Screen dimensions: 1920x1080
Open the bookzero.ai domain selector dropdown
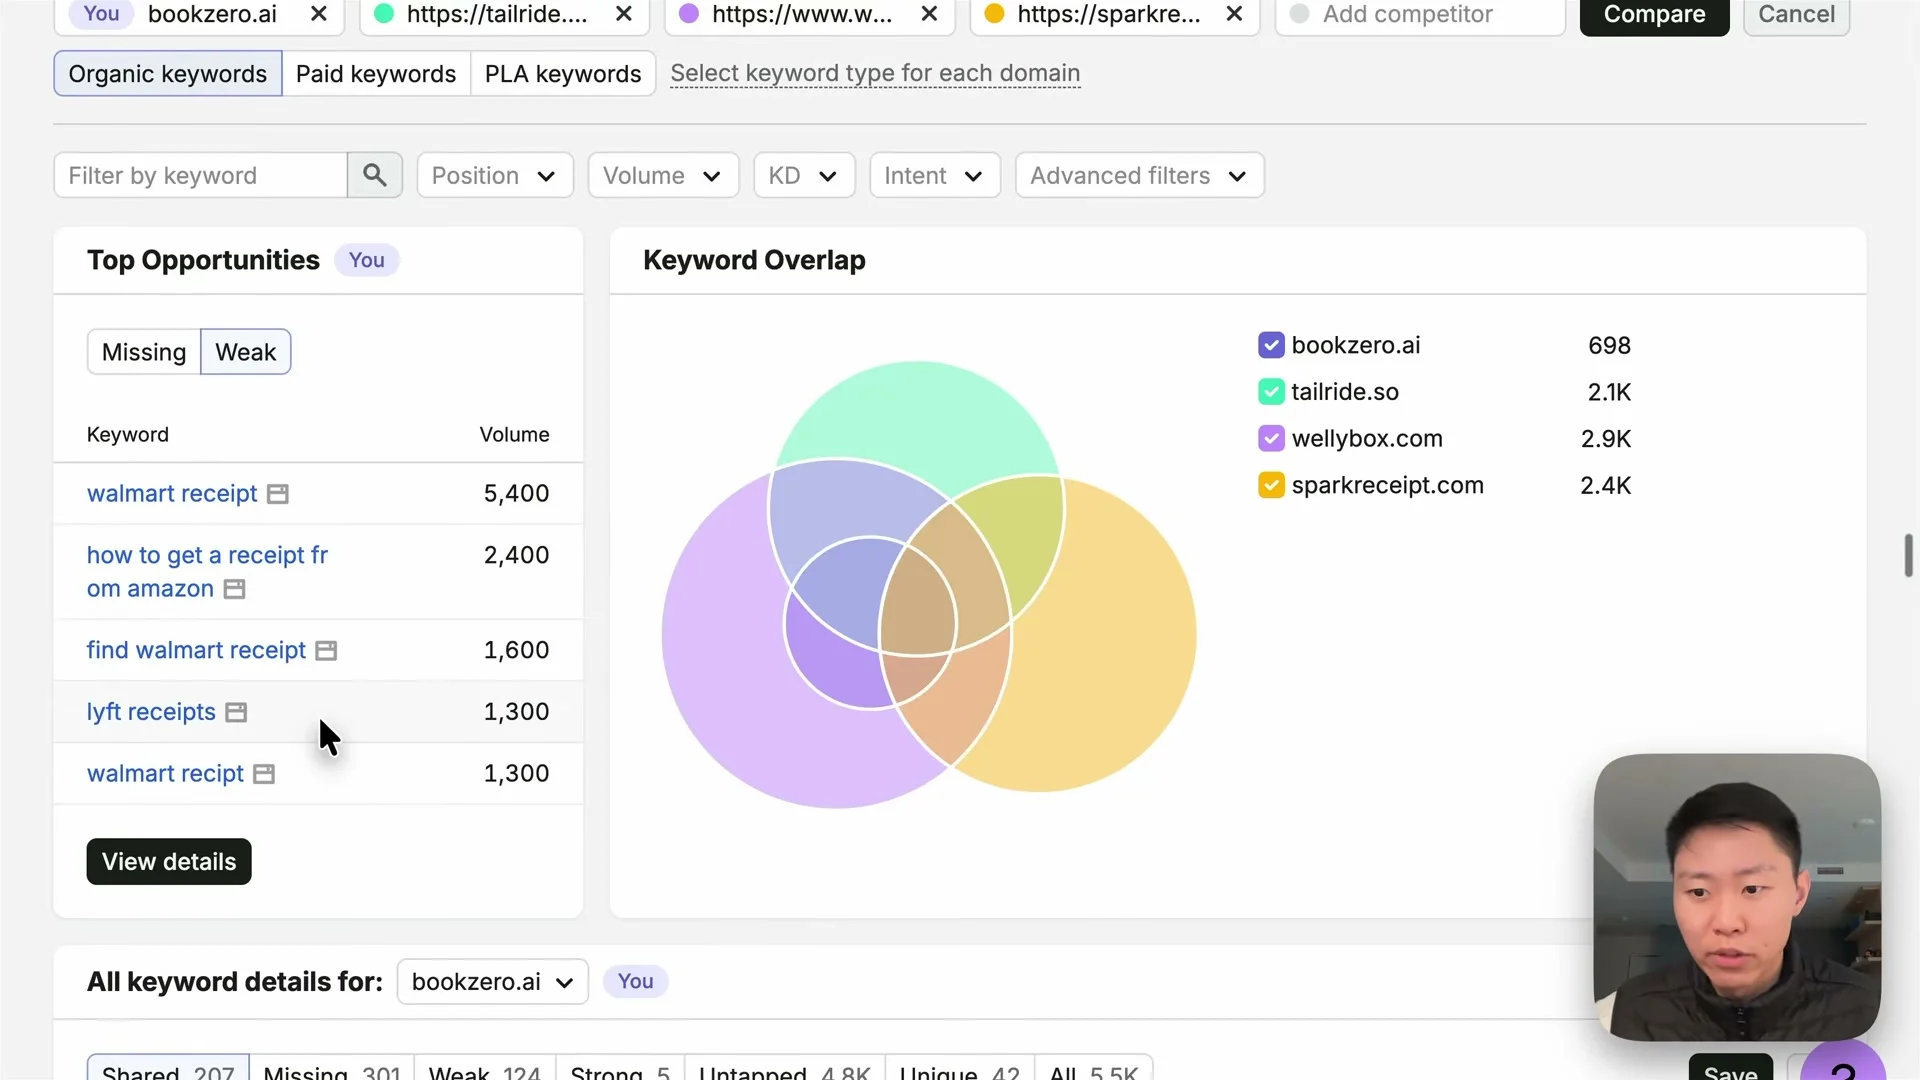493,982
